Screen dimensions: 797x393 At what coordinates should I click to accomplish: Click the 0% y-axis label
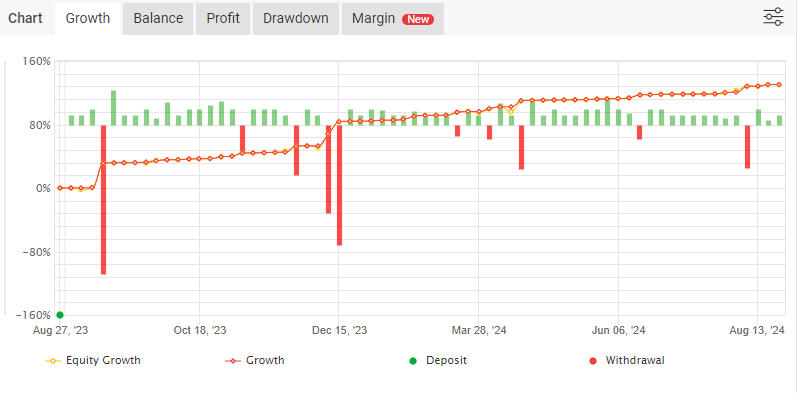tap(43, 189)
